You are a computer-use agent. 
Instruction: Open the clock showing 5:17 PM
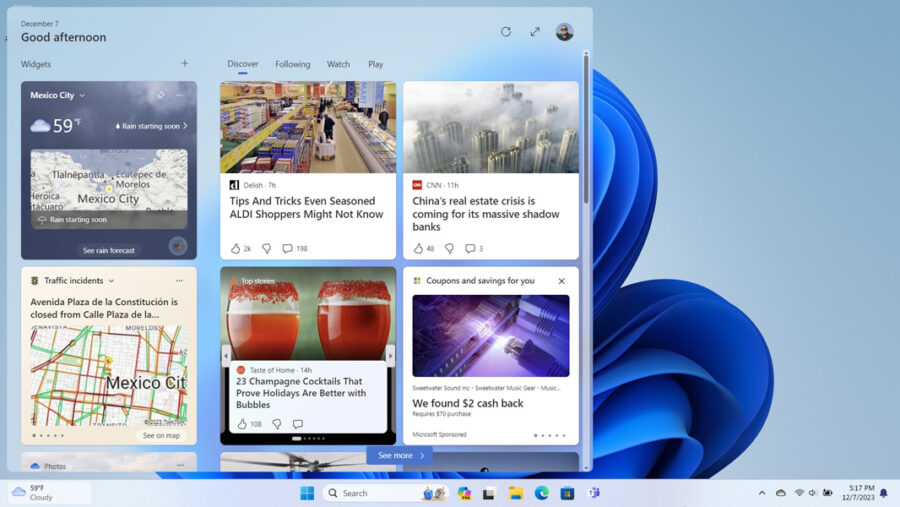[858, 493]
